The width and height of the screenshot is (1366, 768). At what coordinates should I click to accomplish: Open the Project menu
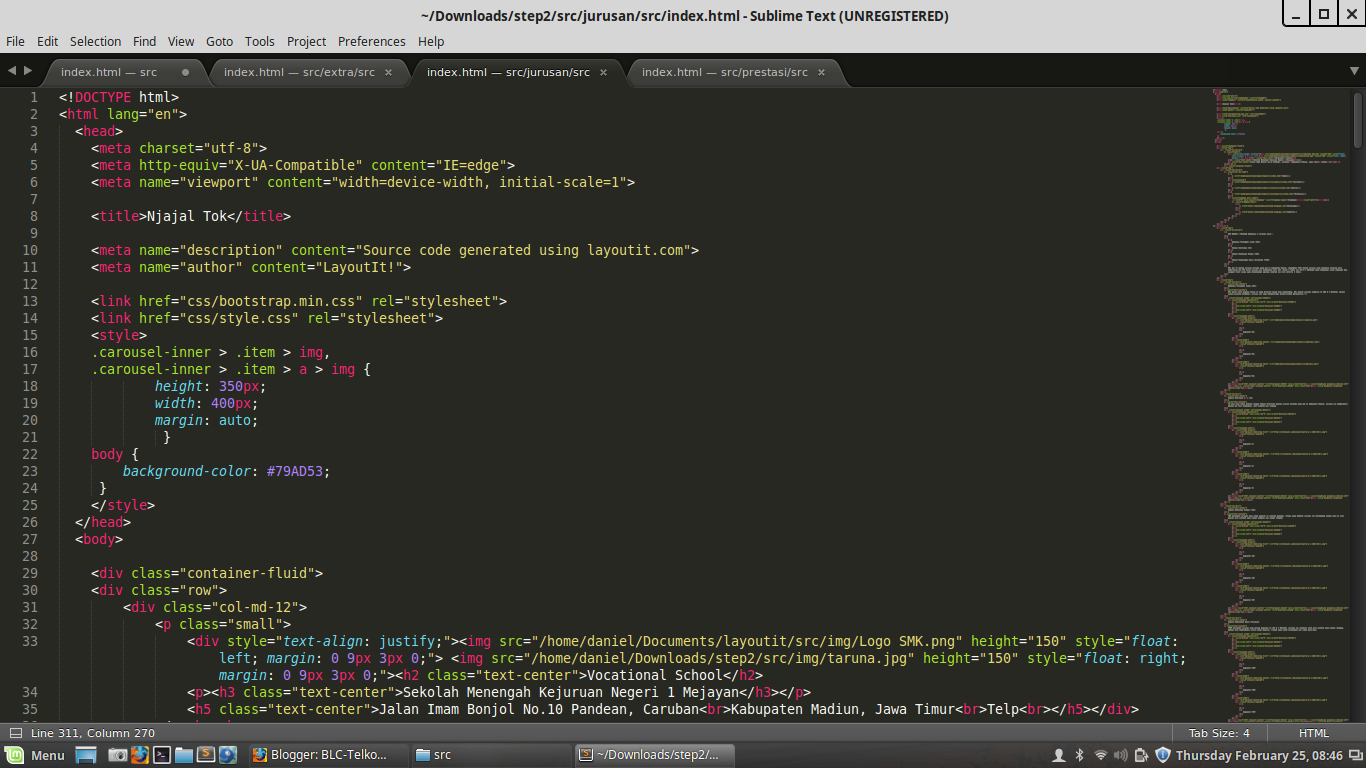click(x=306, y=41)
